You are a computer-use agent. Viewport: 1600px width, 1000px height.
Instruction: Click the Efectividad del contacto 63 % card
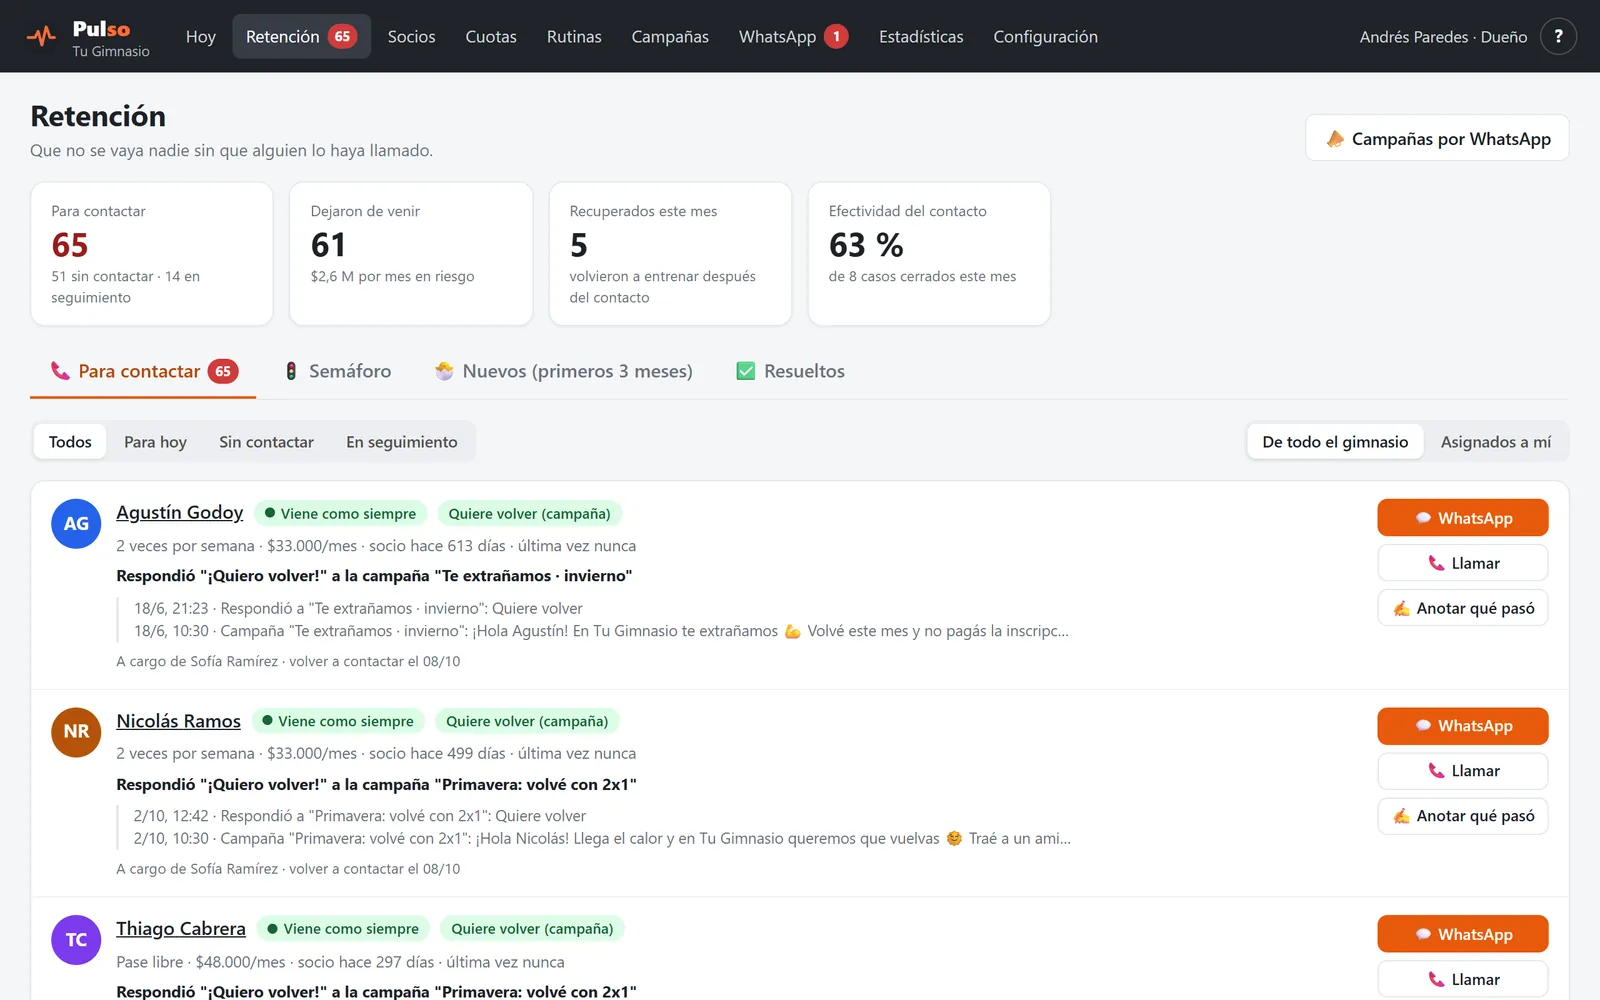coord(929,253)
